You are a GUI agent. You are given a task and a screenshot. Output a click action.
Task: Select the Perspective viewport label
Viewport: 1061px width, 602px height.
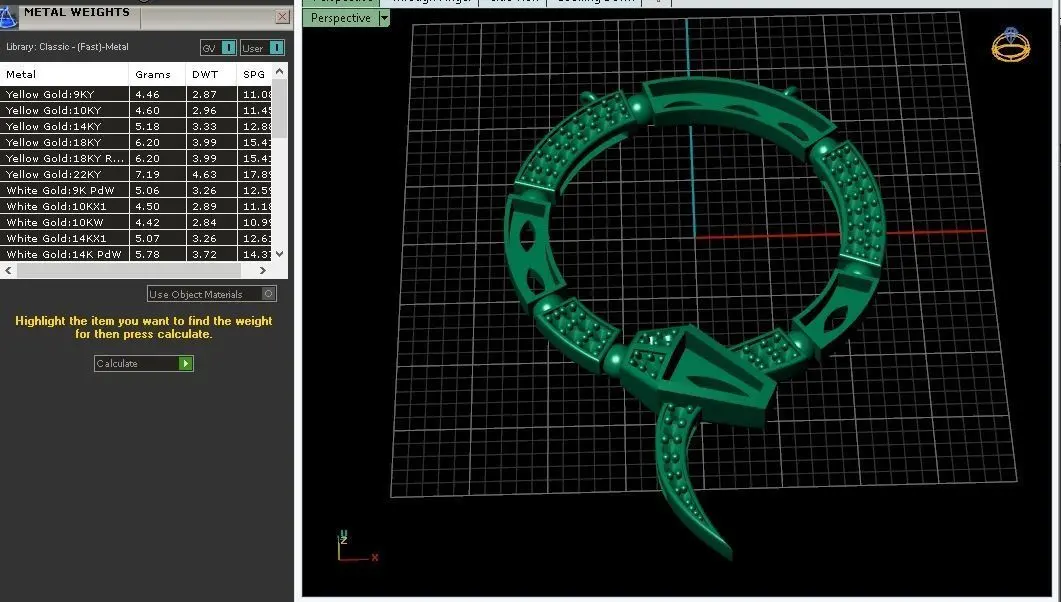340,18
